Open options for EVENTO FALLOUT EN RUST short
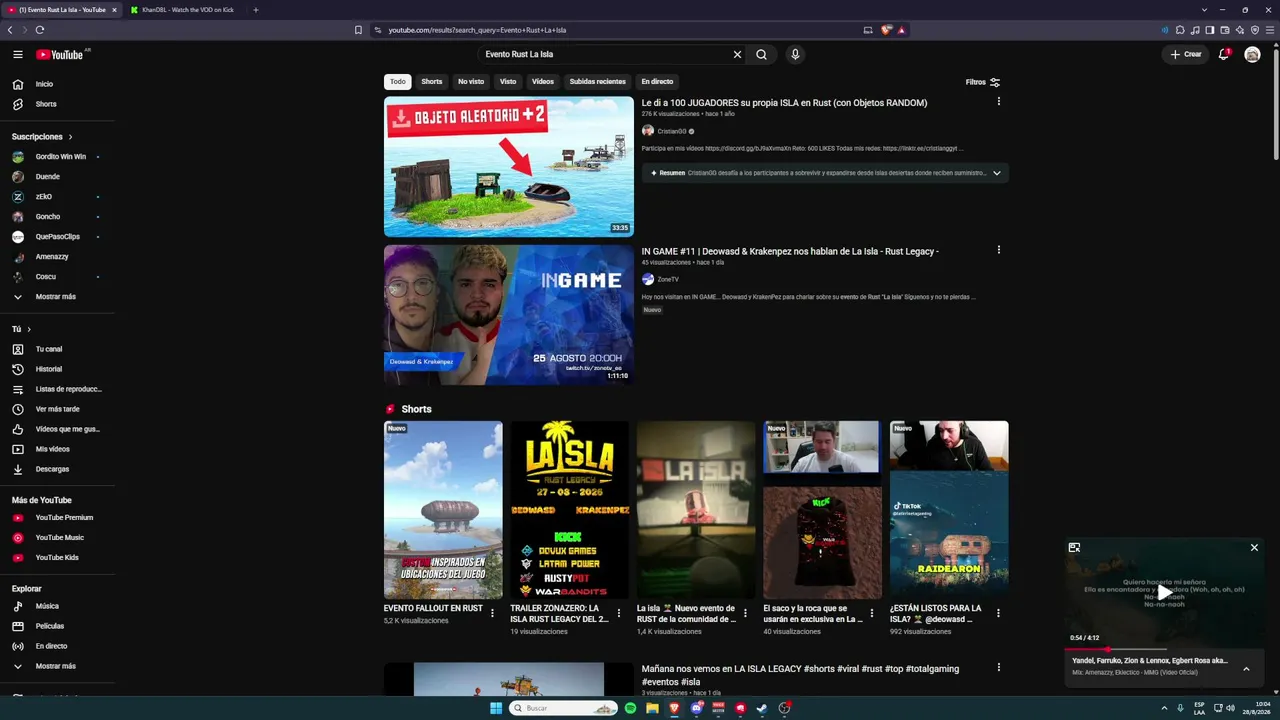 (492, 613)
